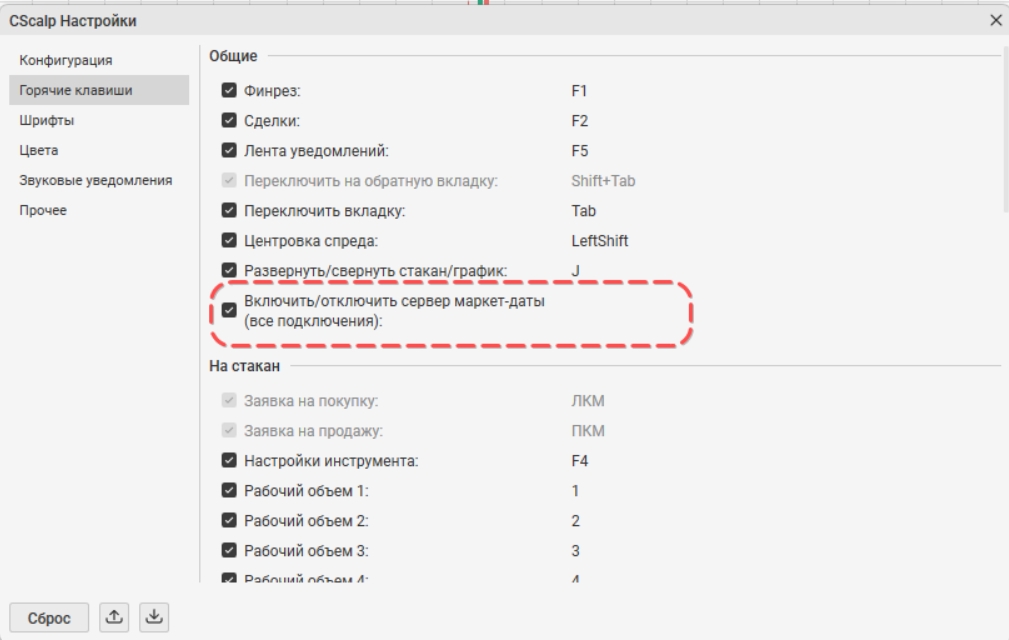Uncheck the Финрез hotkey checkbox
Image resolution: width=1009 pixels, height=640 pixels.
[229, 90]
